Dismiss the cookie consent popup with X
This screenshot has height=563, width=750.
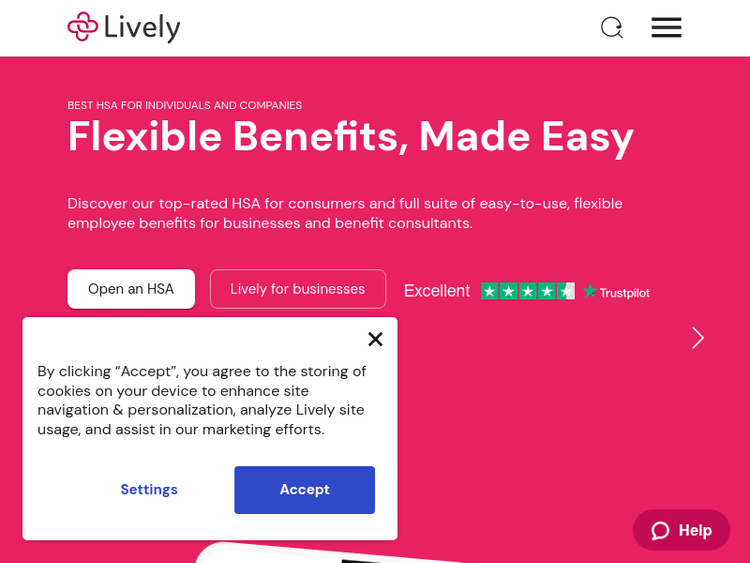point(375,339)
